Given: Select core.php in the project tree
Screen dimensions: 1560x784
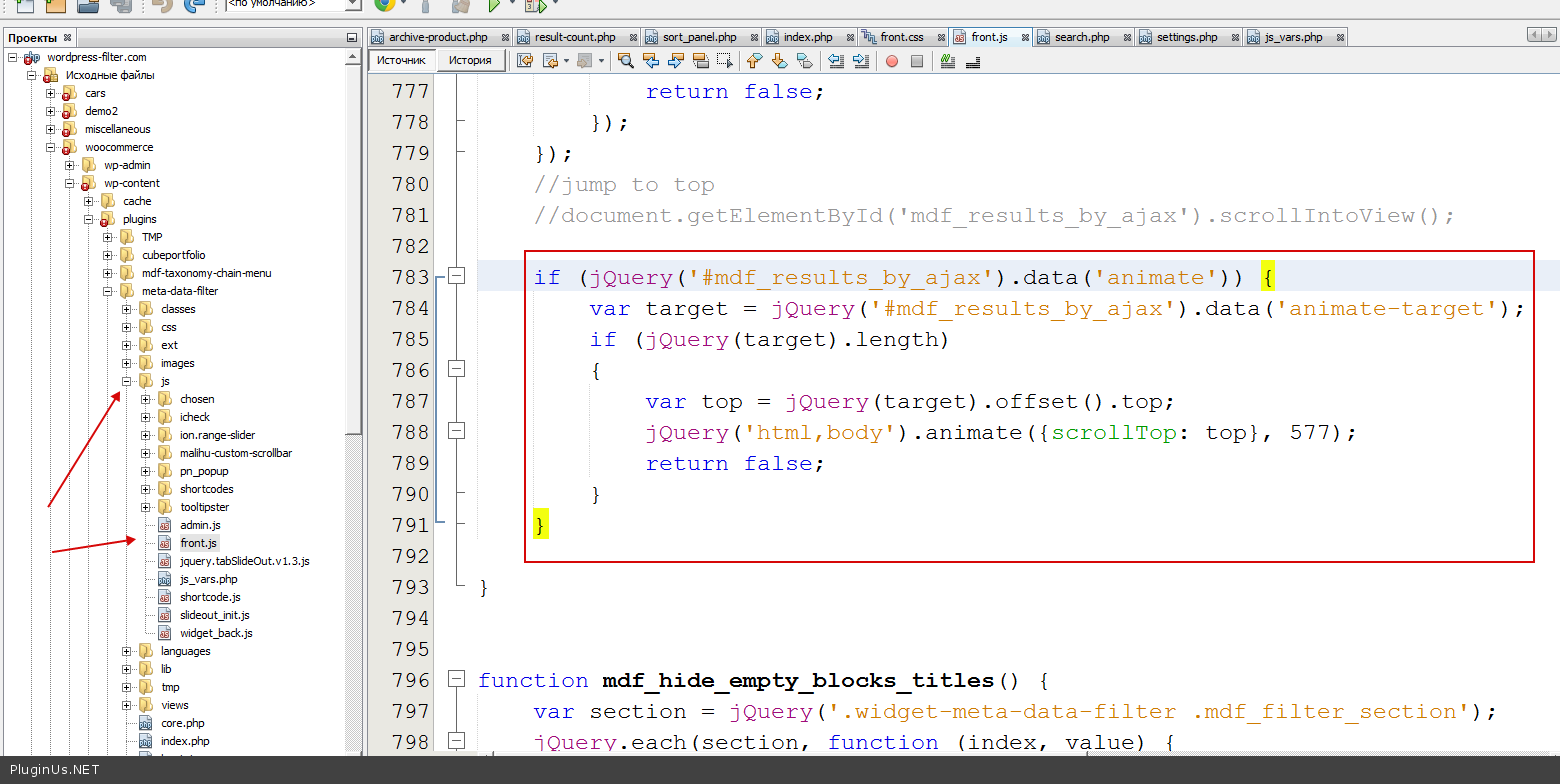Looking at the screenshot, I should [182, 723].
